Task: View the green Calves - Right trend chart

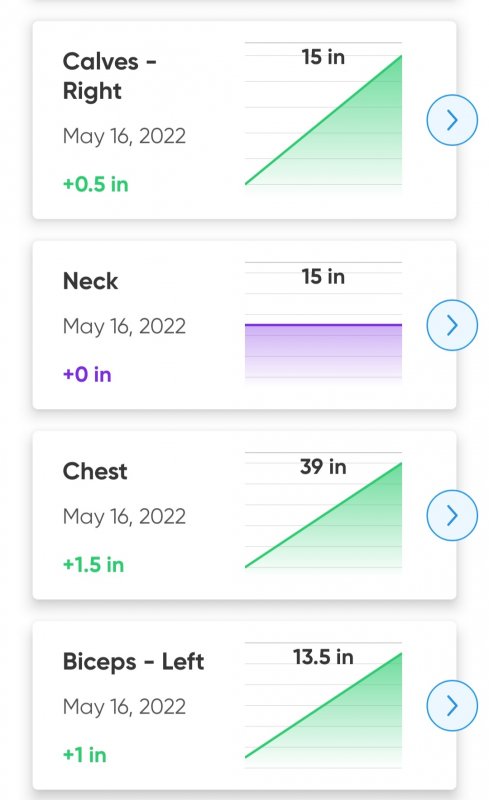Action: point(323,117)
